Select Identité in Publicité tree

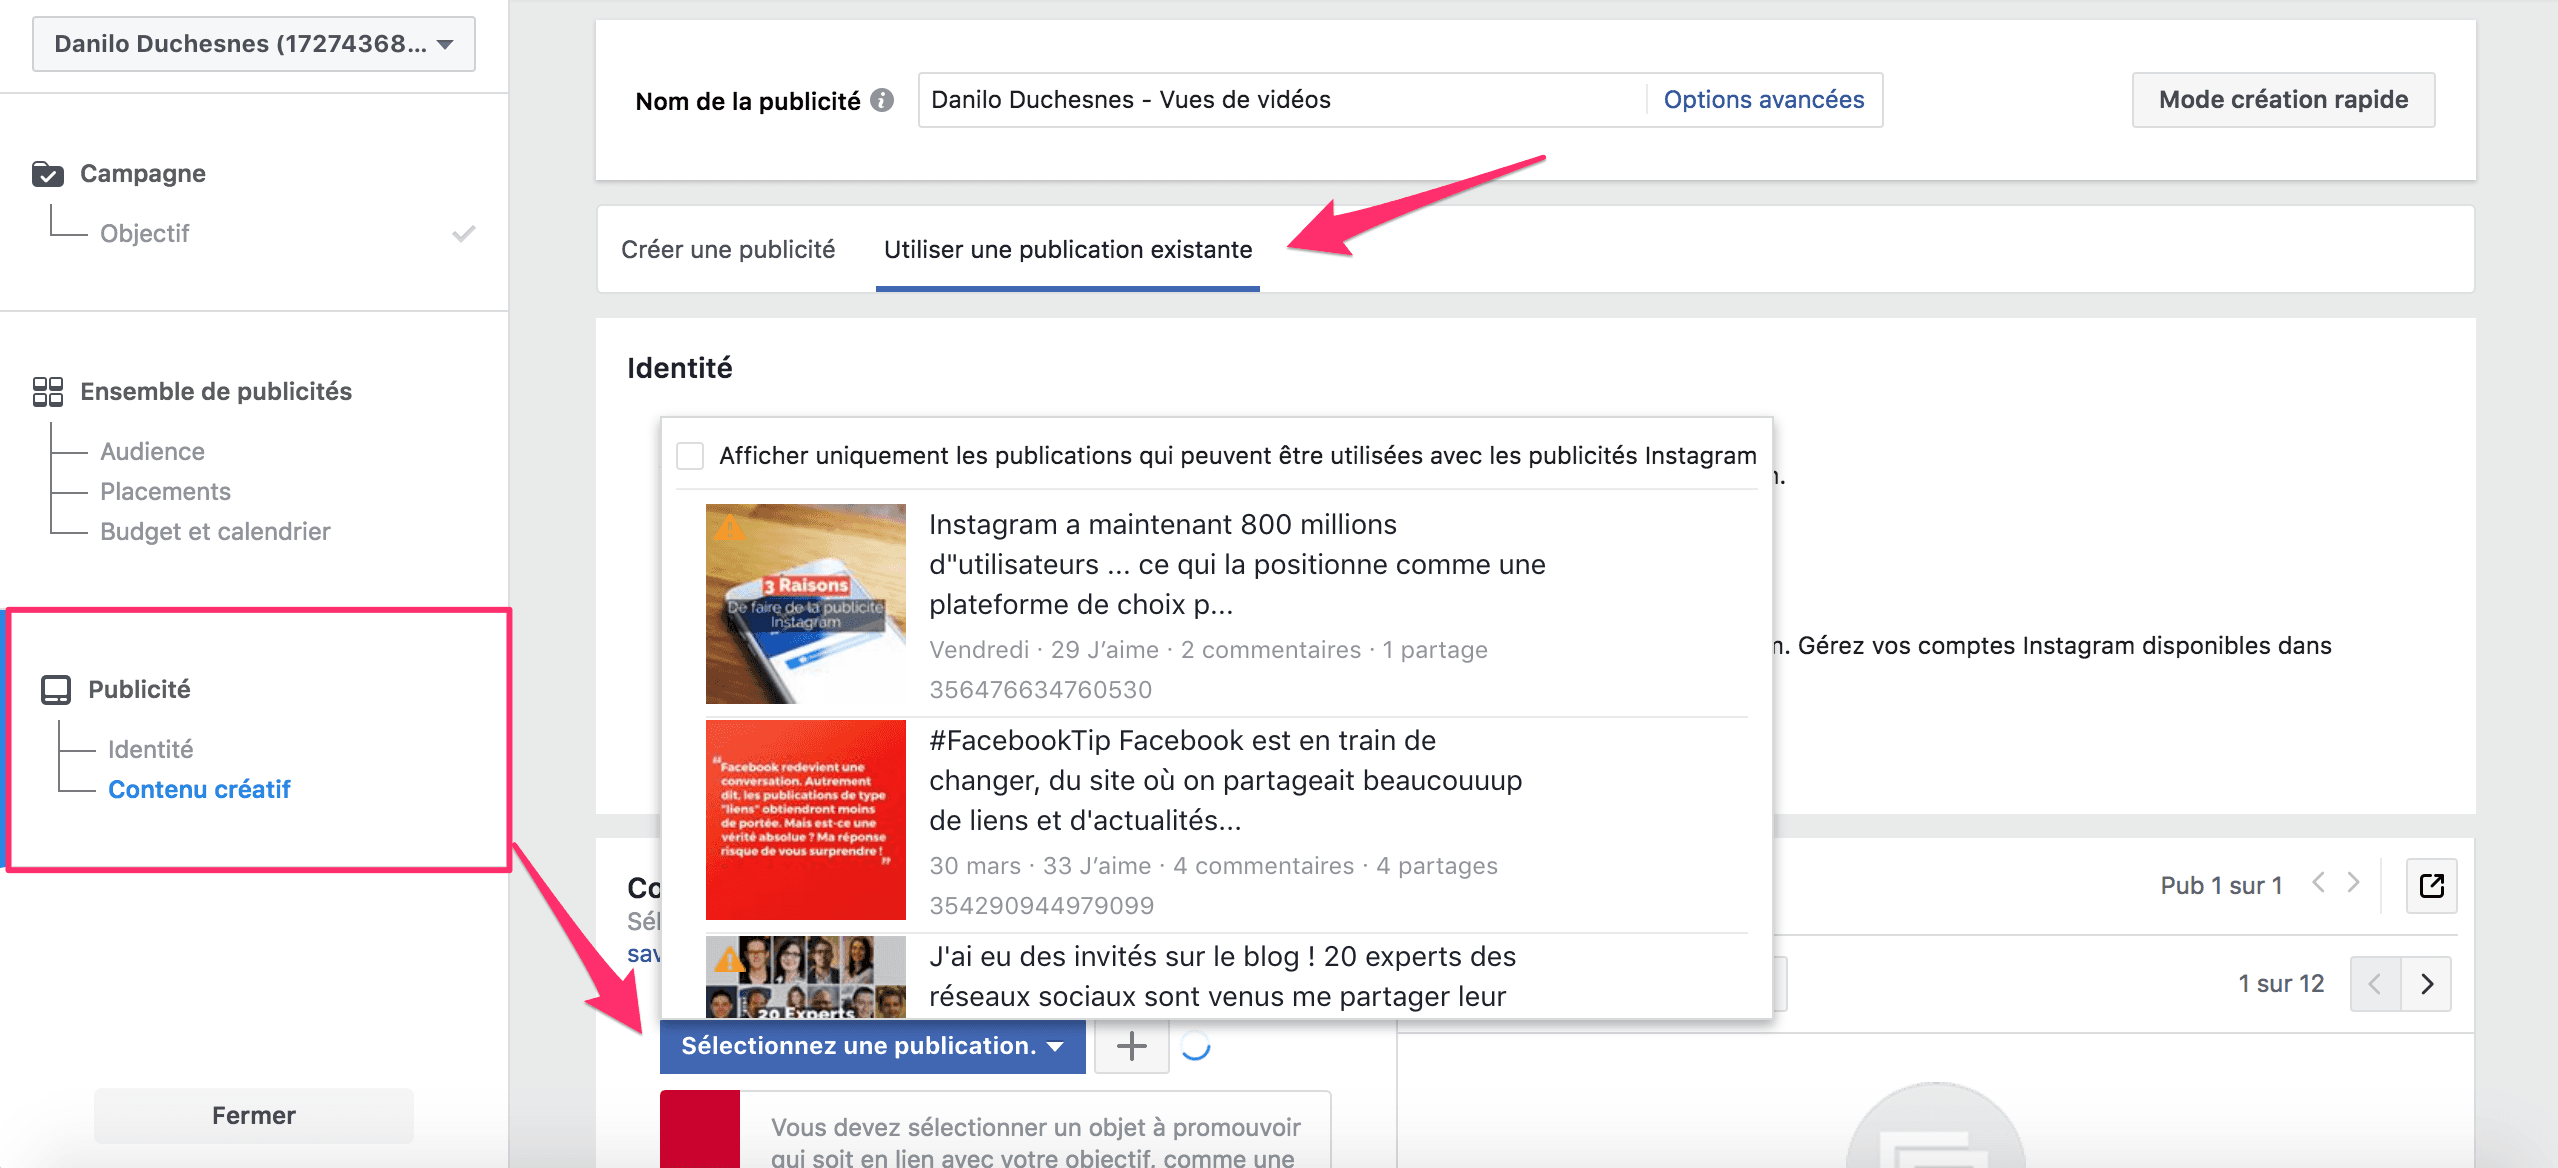click(151, 750)
